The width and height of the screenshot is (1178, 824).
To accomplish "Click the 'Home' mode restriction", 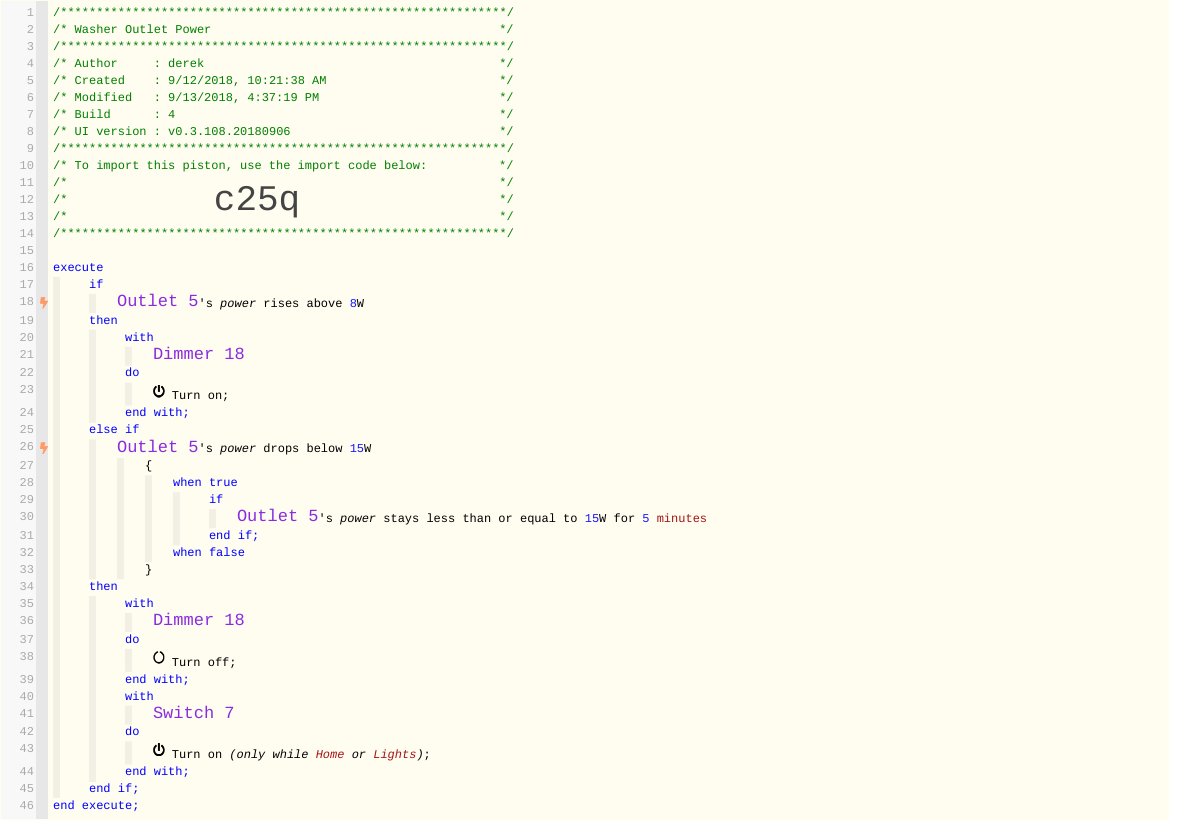I will tap(330, 755).
